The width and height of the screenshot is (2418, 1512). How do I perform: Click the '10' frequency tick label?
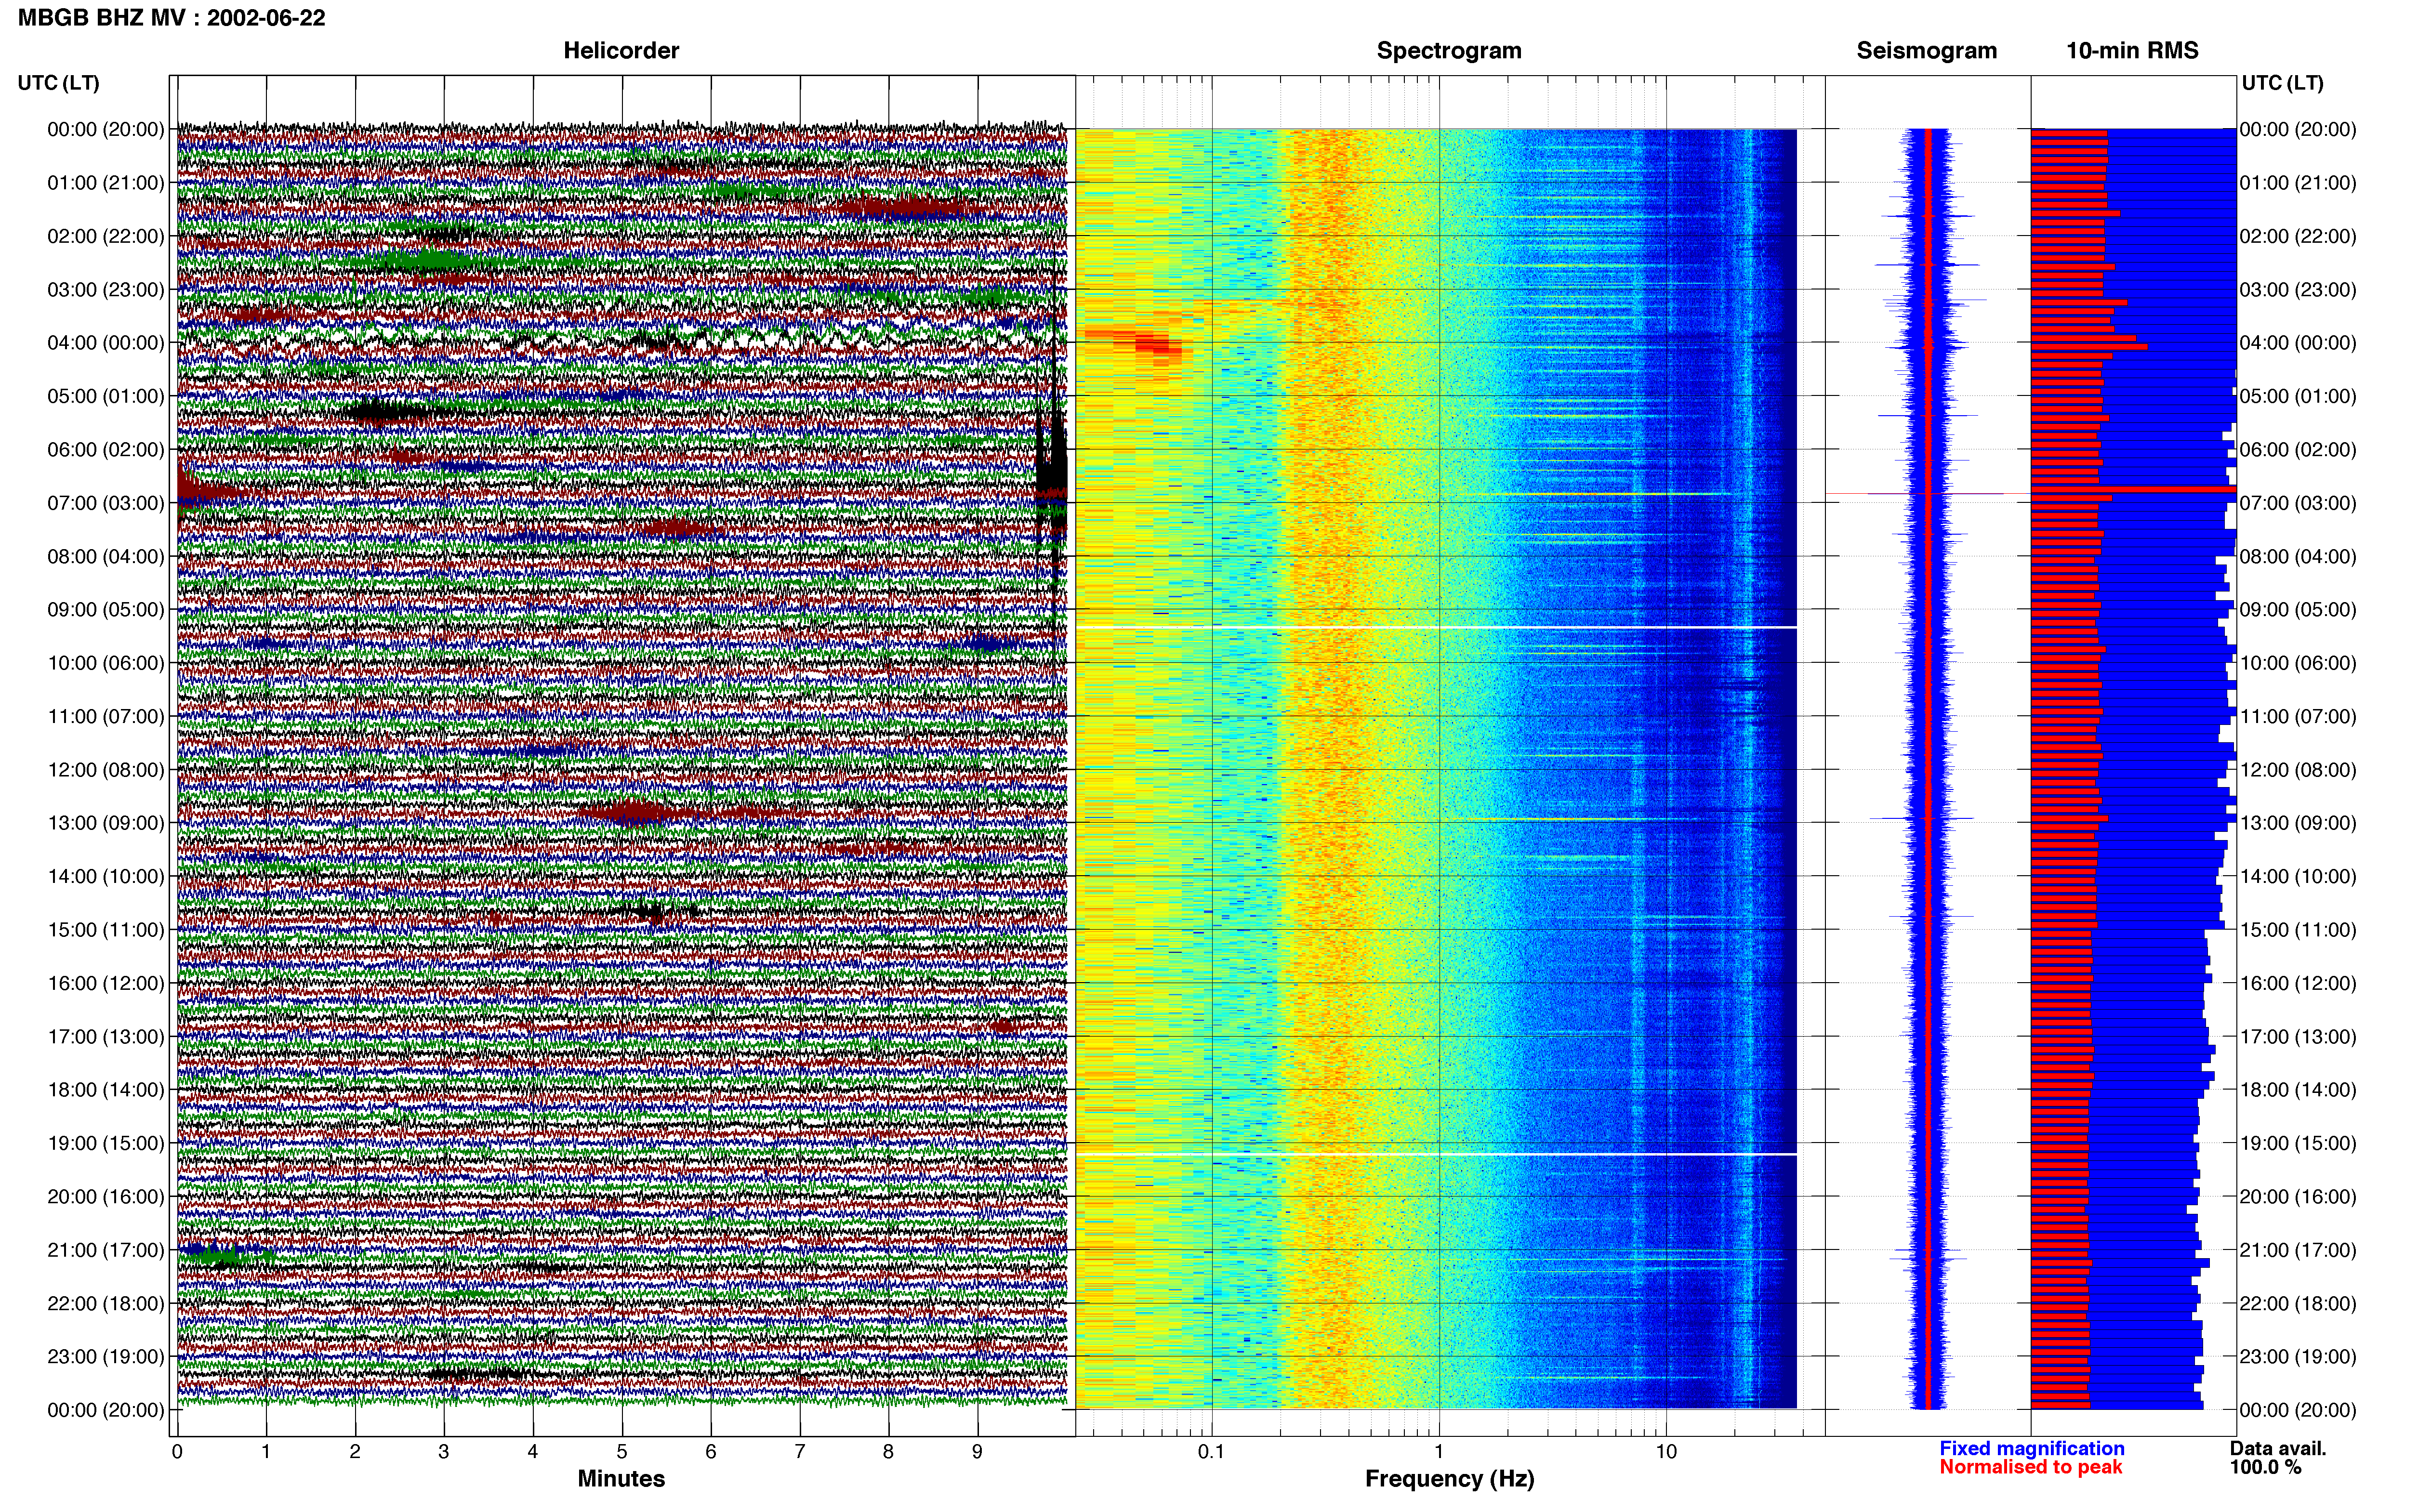(1665, 1451)
